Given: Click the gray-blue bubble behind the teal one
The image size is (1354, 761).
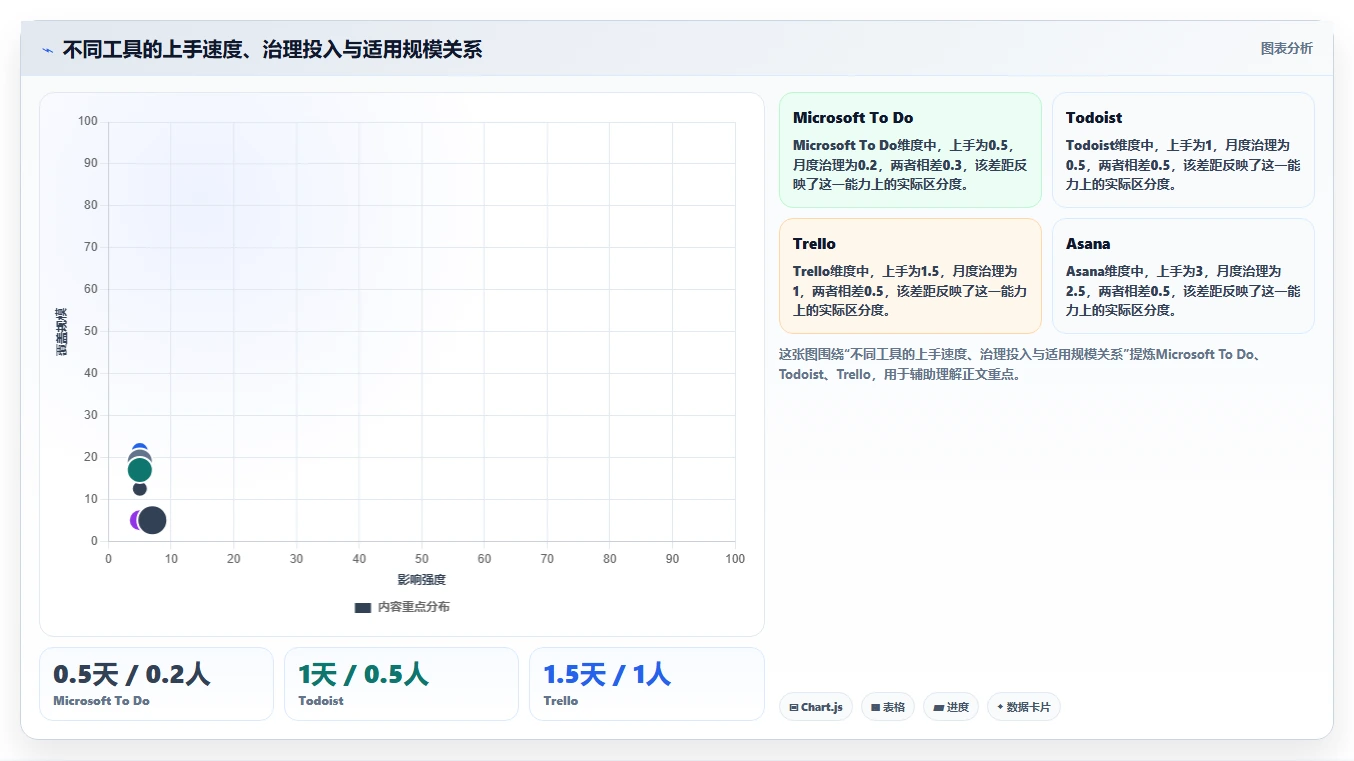Looking at the screenshot, I should [140, 454].
